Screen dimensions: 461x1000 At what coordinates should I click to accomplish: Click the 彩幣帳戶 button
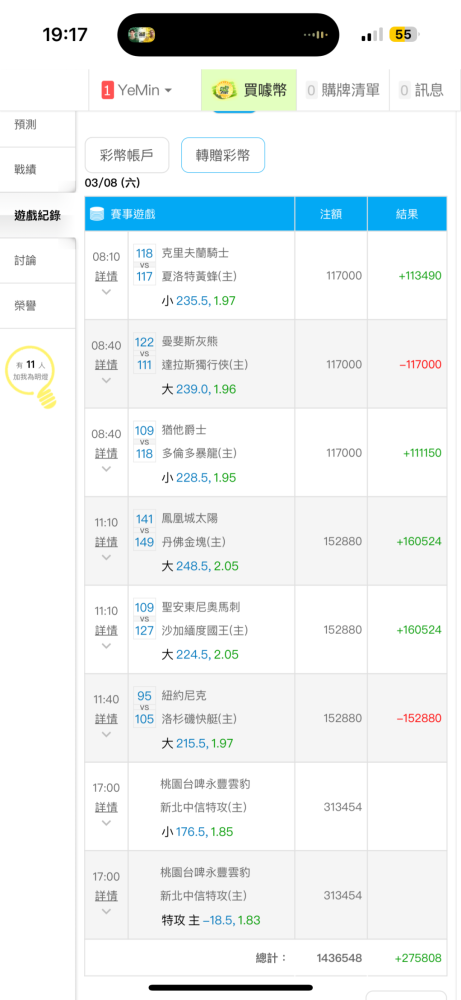click(x=127, y=155)
